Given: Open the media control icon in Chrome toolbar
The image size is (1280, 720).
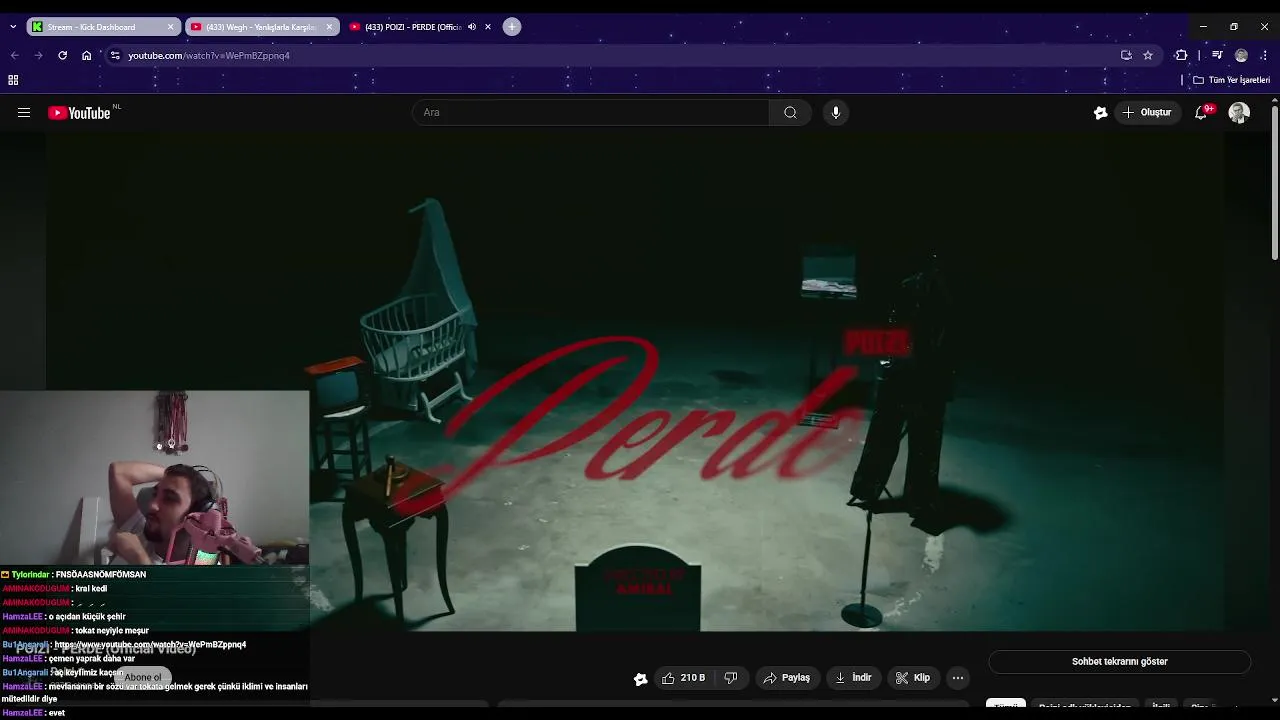Looking at the screenshot, I should [x=1217, y=55].
